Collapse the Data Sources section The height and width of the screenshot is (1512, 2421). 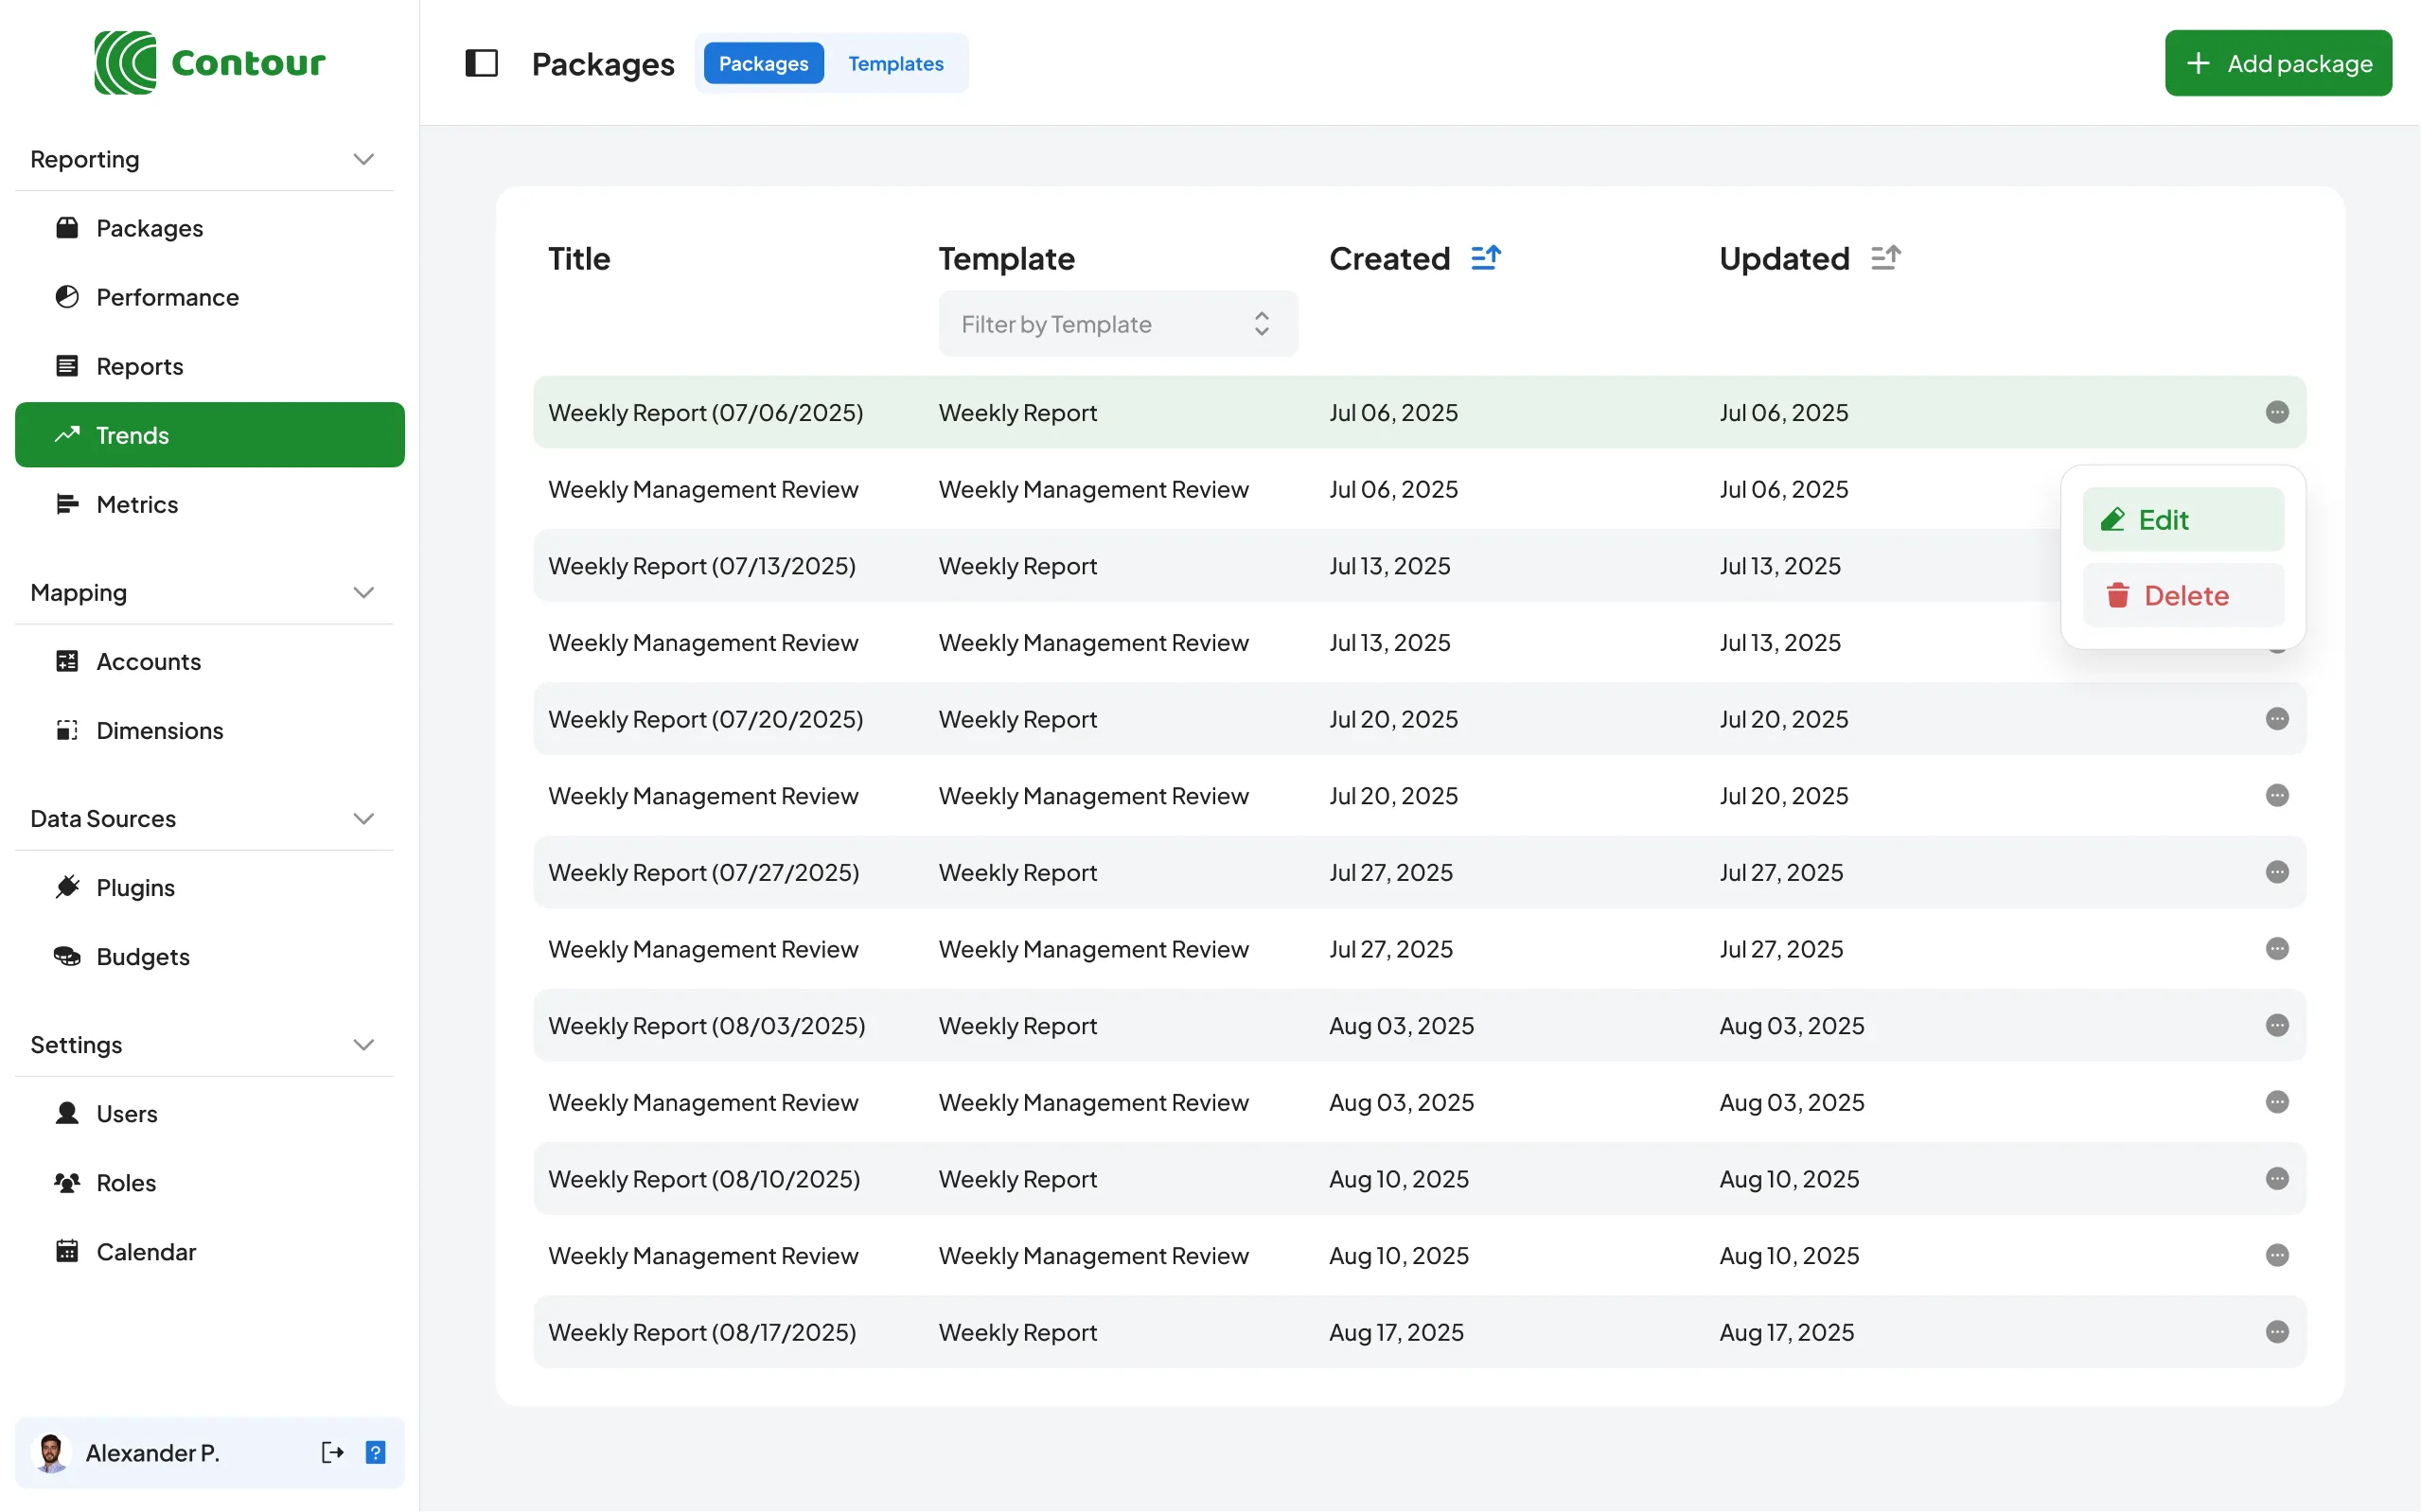[364, 819]
